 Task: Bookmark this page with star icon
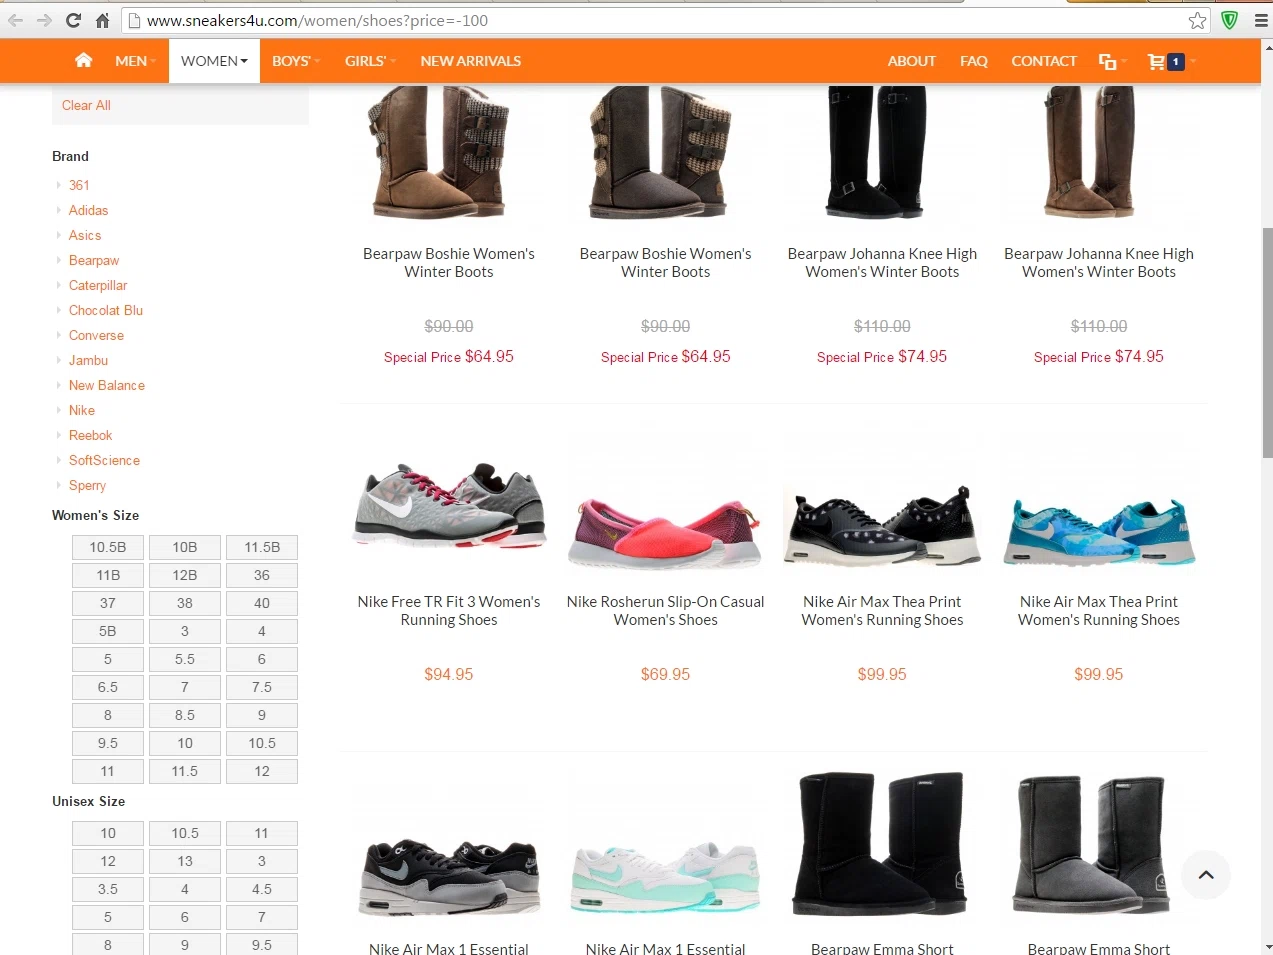pos(1197,20)
